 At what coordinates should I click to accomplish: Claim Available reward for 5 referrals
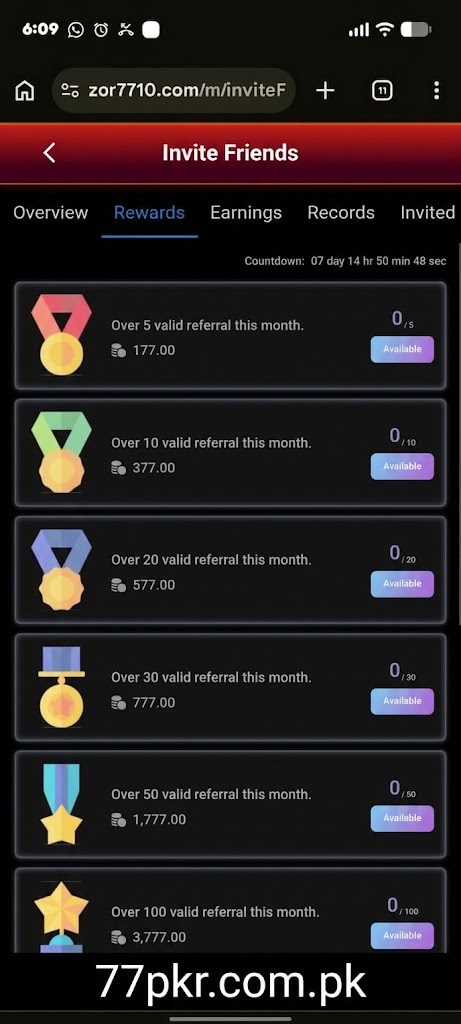402,349
